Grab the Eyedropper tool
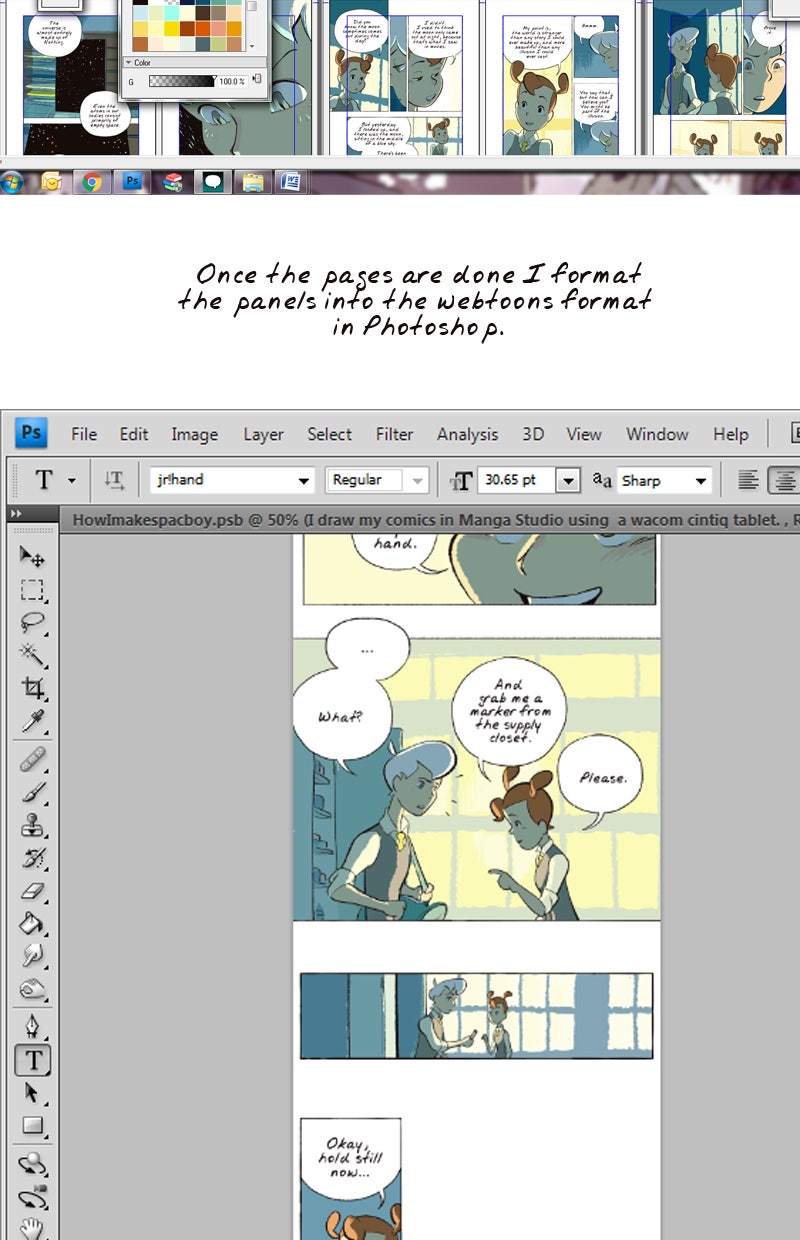Screen dimensions: 800x1240 click(33, 721)
